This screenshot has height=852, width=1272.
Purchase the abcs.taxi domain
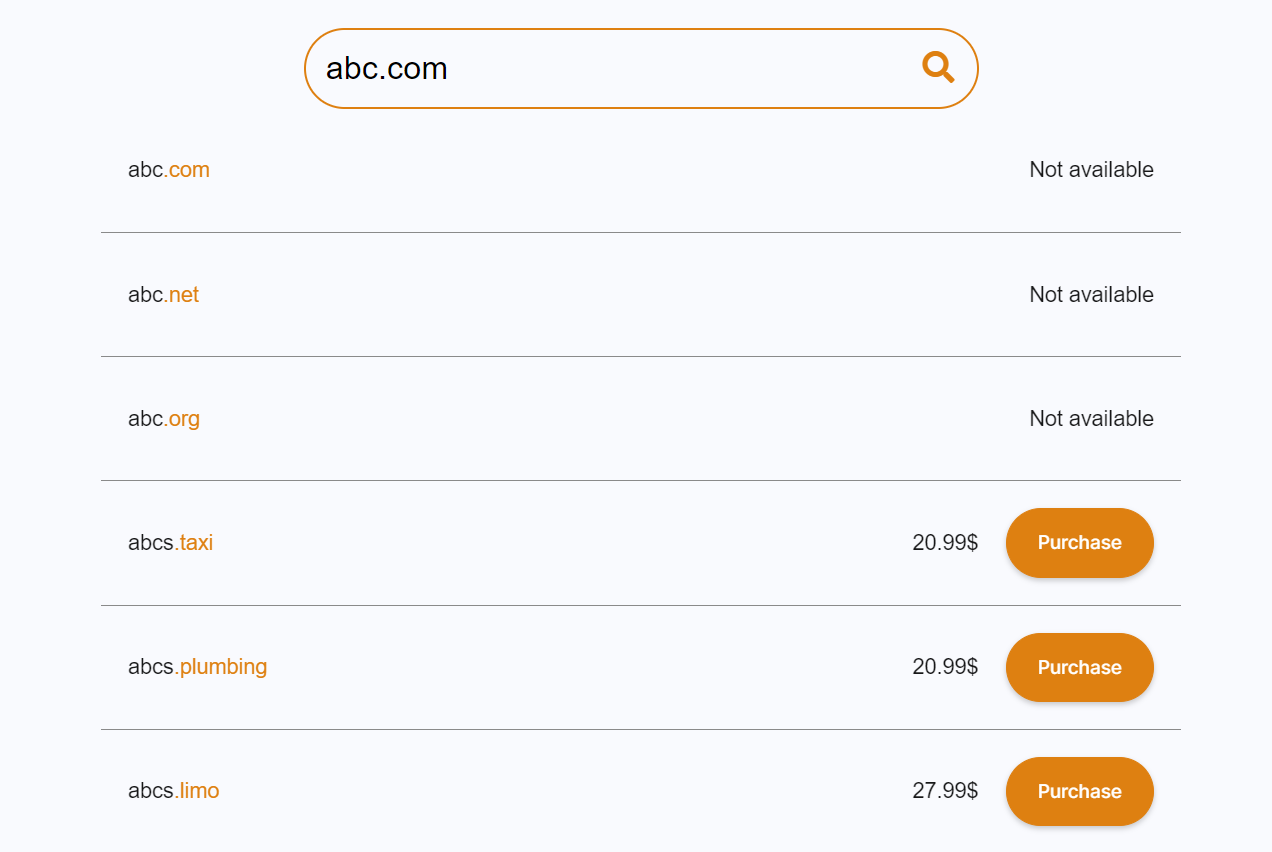[x=1079, y=543]
